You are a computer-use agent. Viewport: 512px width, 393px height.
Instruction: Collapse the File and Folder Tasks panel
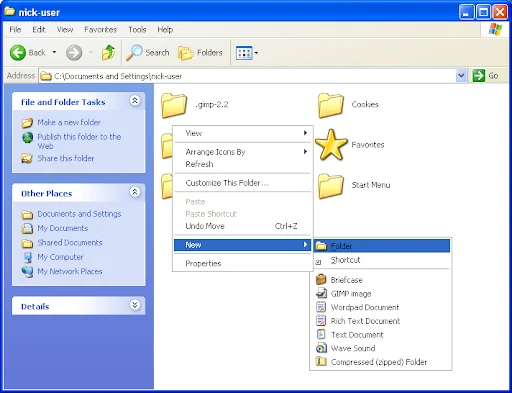coord(135,100)
